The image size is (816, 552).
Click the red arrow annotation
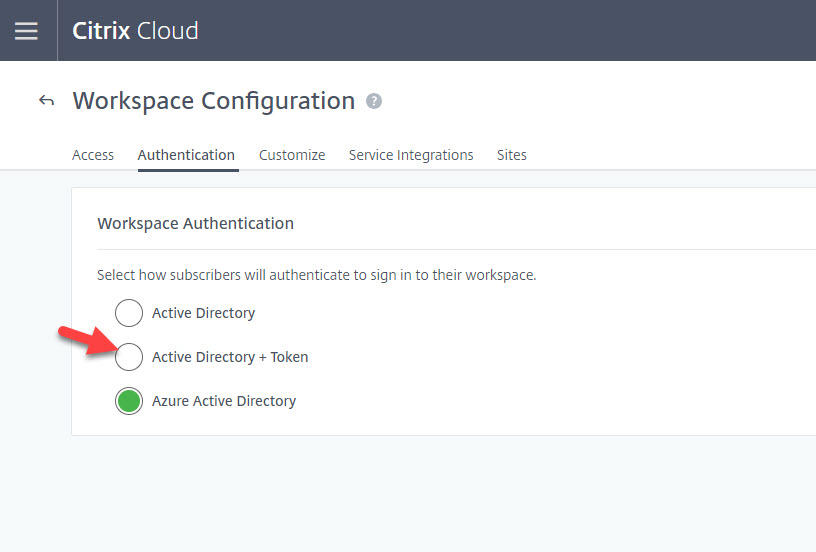(x=85, y=340)
